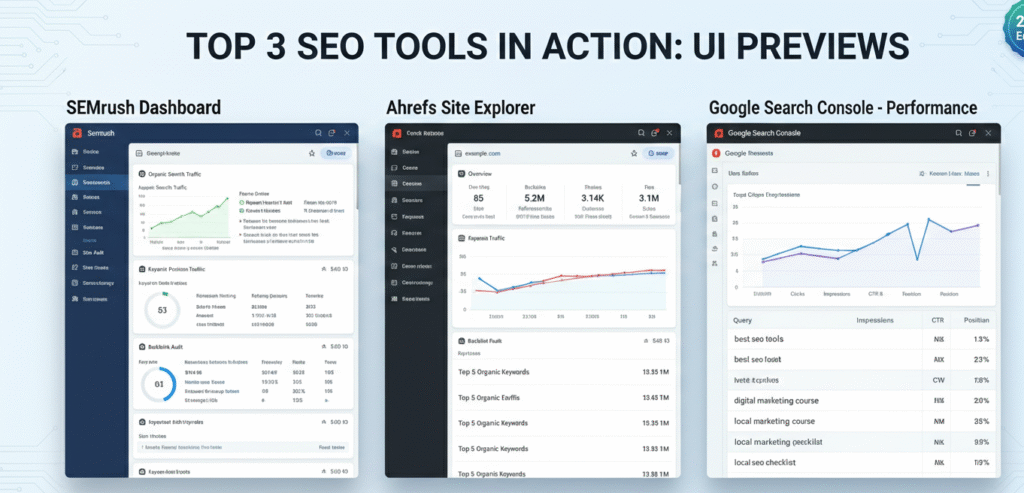Open Site Audit in the SEMrush sidebar
Viewport: 1024px width, 493px height.
click(95, 252)
